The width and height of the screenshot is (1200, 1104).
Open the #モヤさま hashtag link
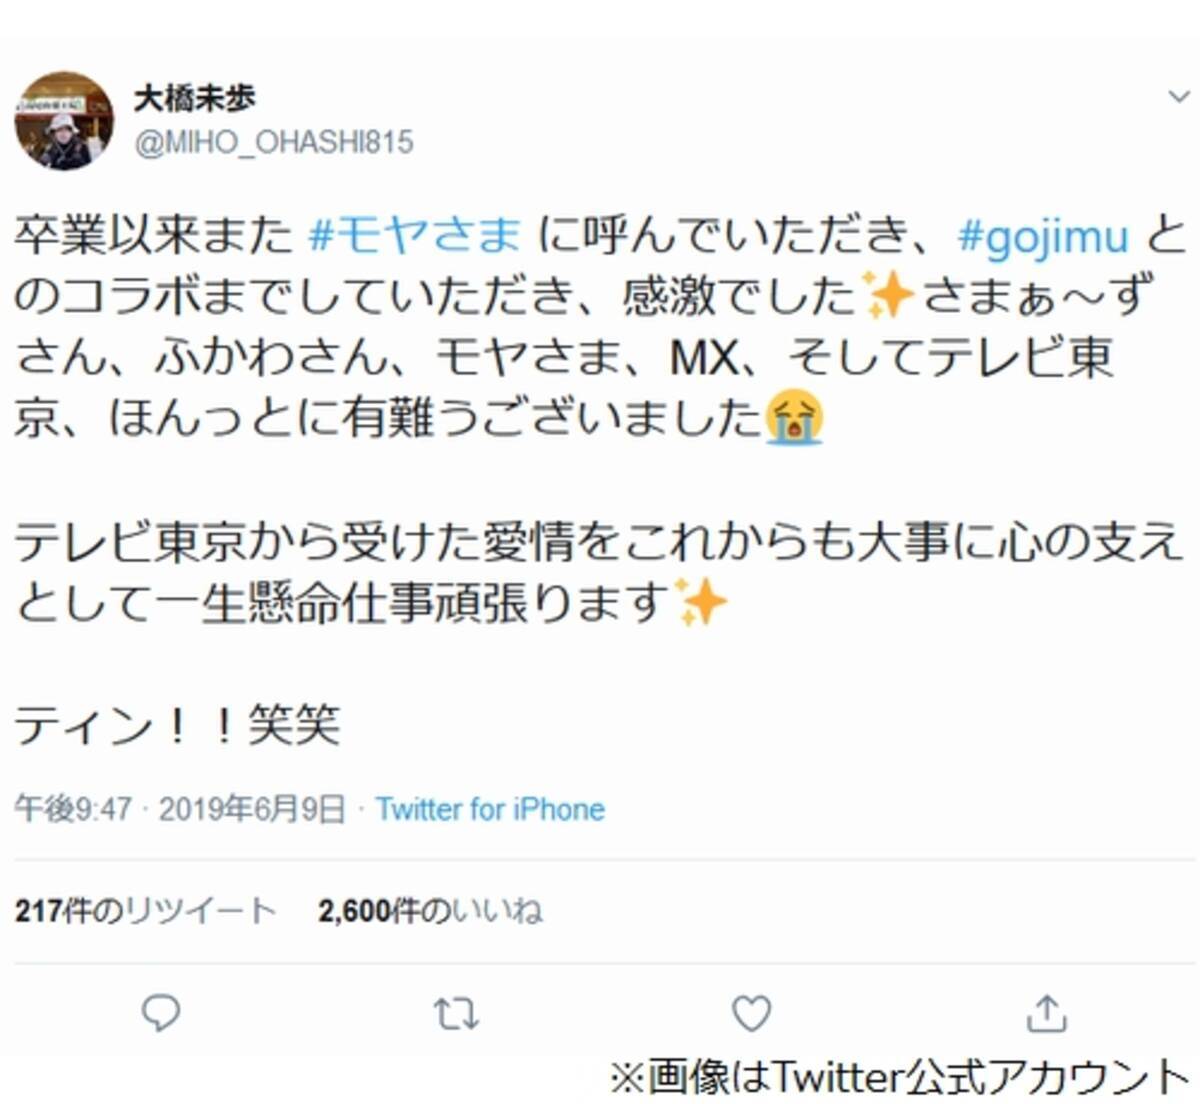(x=415, y=236)
